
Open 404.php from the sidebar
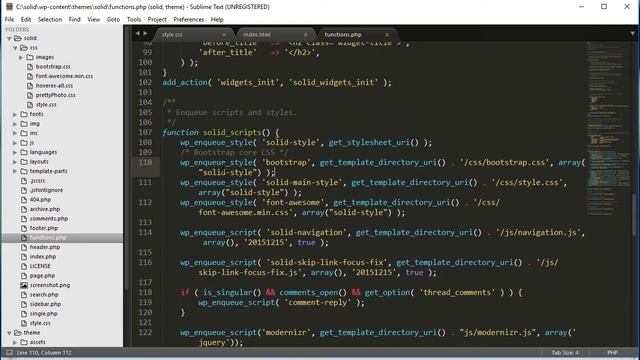coord(40,200)
